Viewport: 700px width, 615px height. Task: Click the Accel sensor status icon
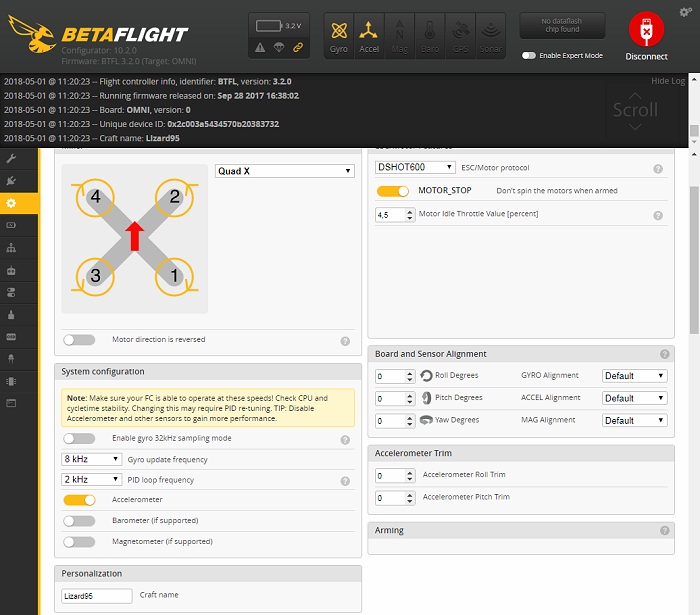pyautogui.click(x=369, y=36)
